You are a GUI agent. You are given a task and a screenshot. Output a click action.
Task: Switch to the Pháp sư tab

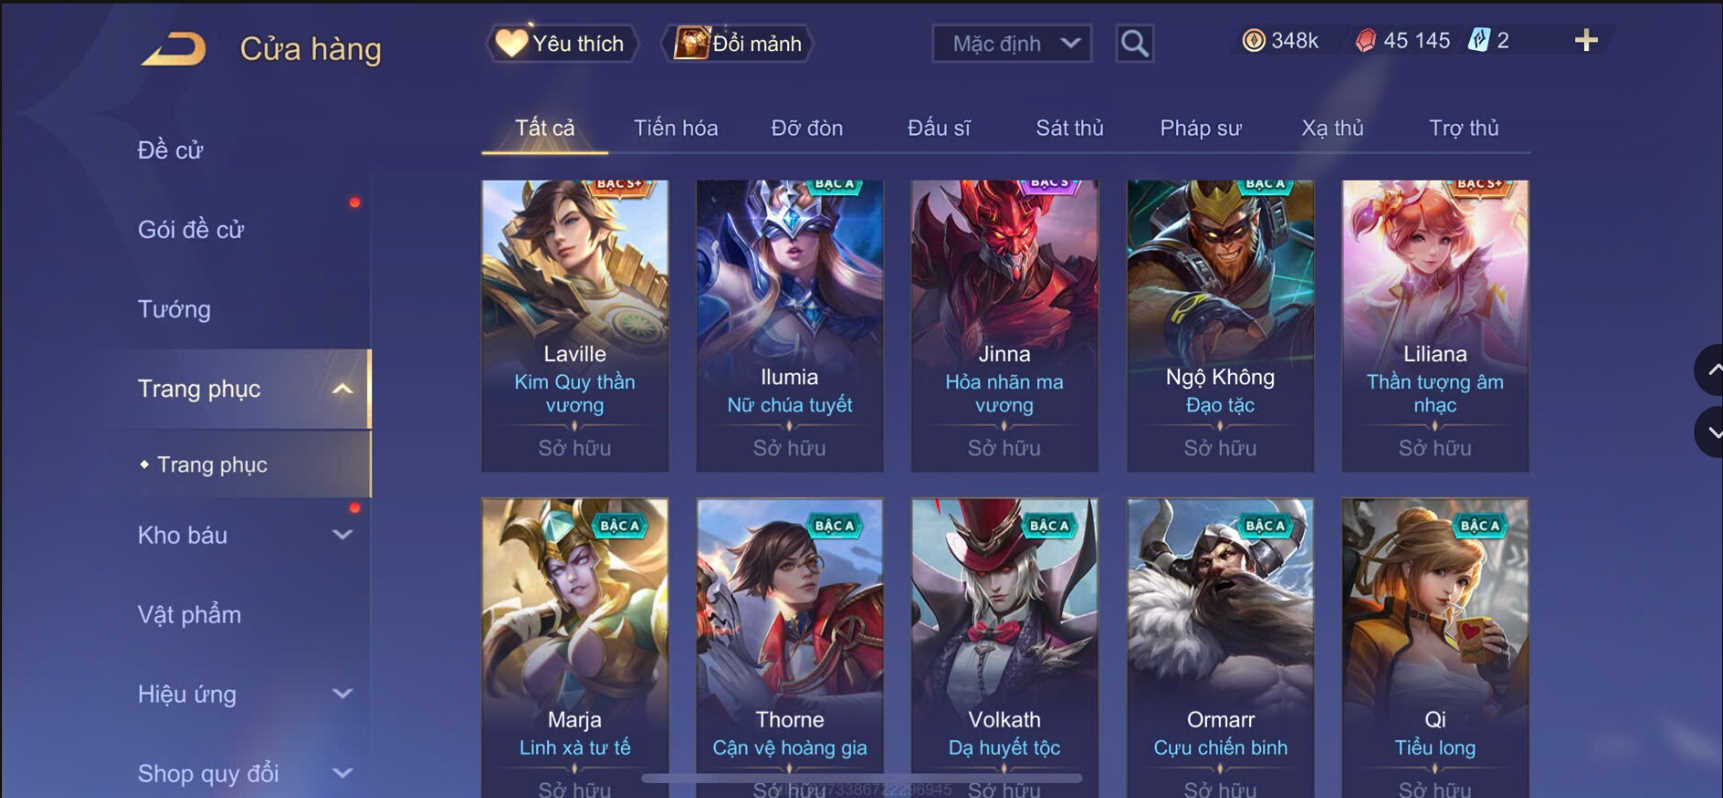tap(1200, 128)
